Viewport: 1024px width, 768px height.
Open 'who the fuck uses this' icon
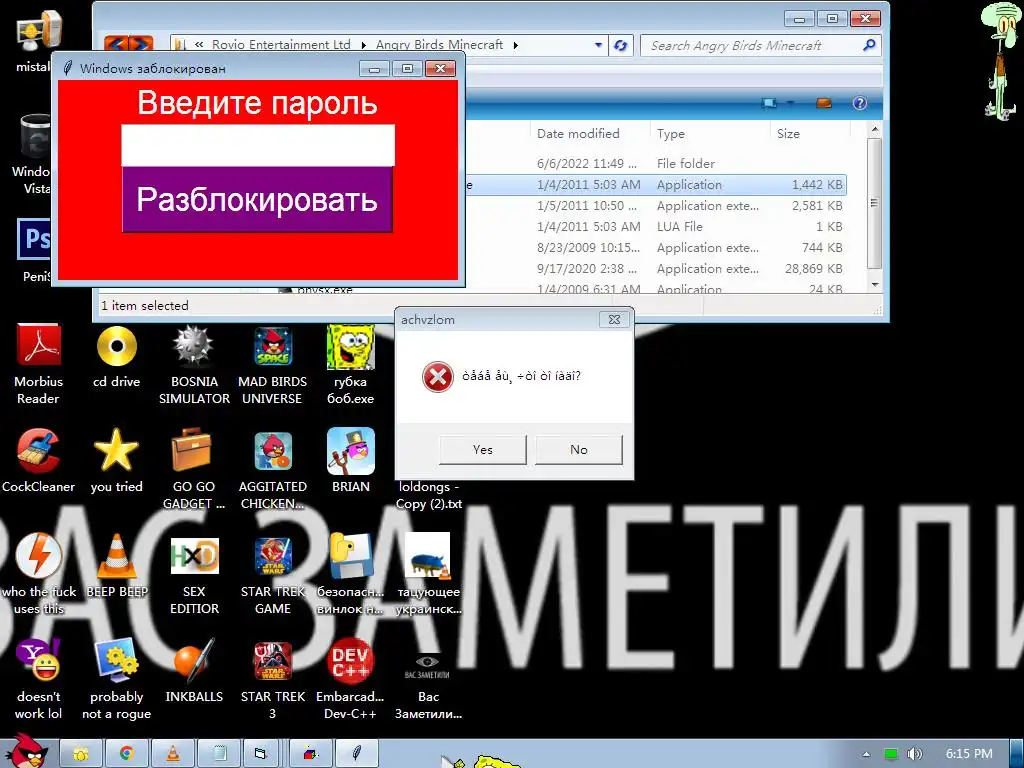point(39,573)
